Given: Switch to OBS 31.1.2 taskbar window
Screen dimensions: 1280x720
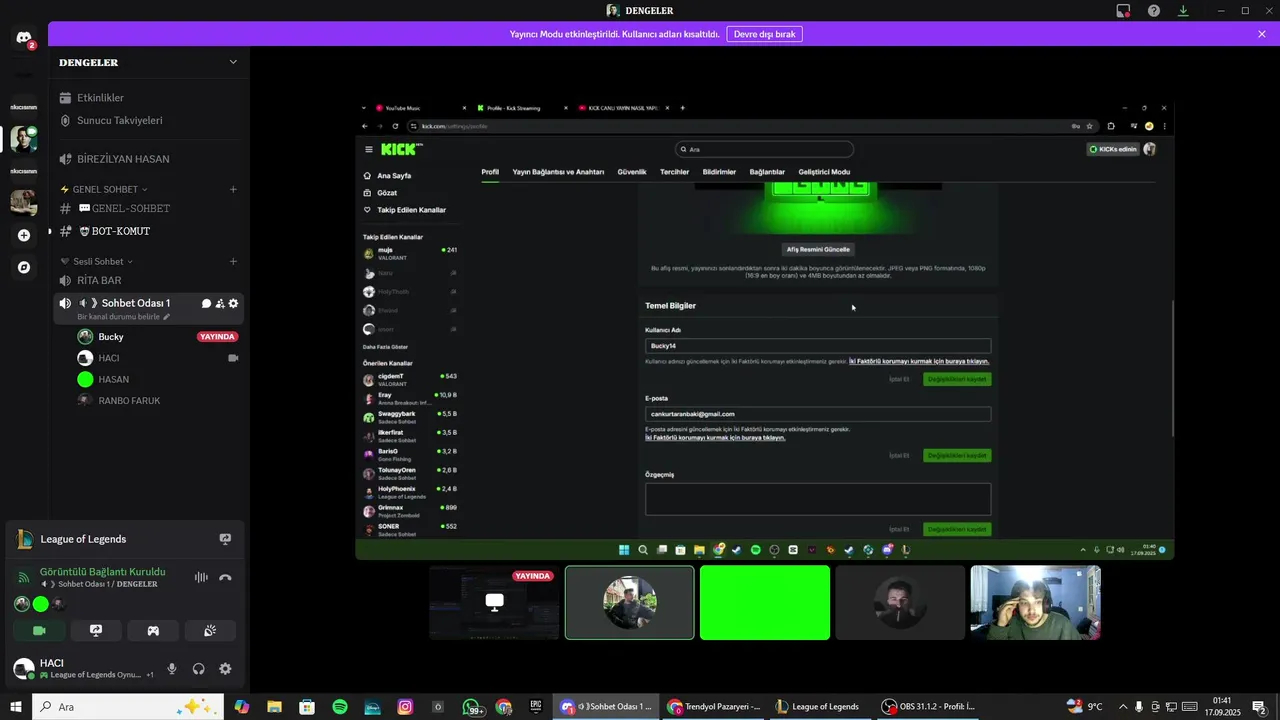Looking at the screenshot, I should click(x=929, y=707).
